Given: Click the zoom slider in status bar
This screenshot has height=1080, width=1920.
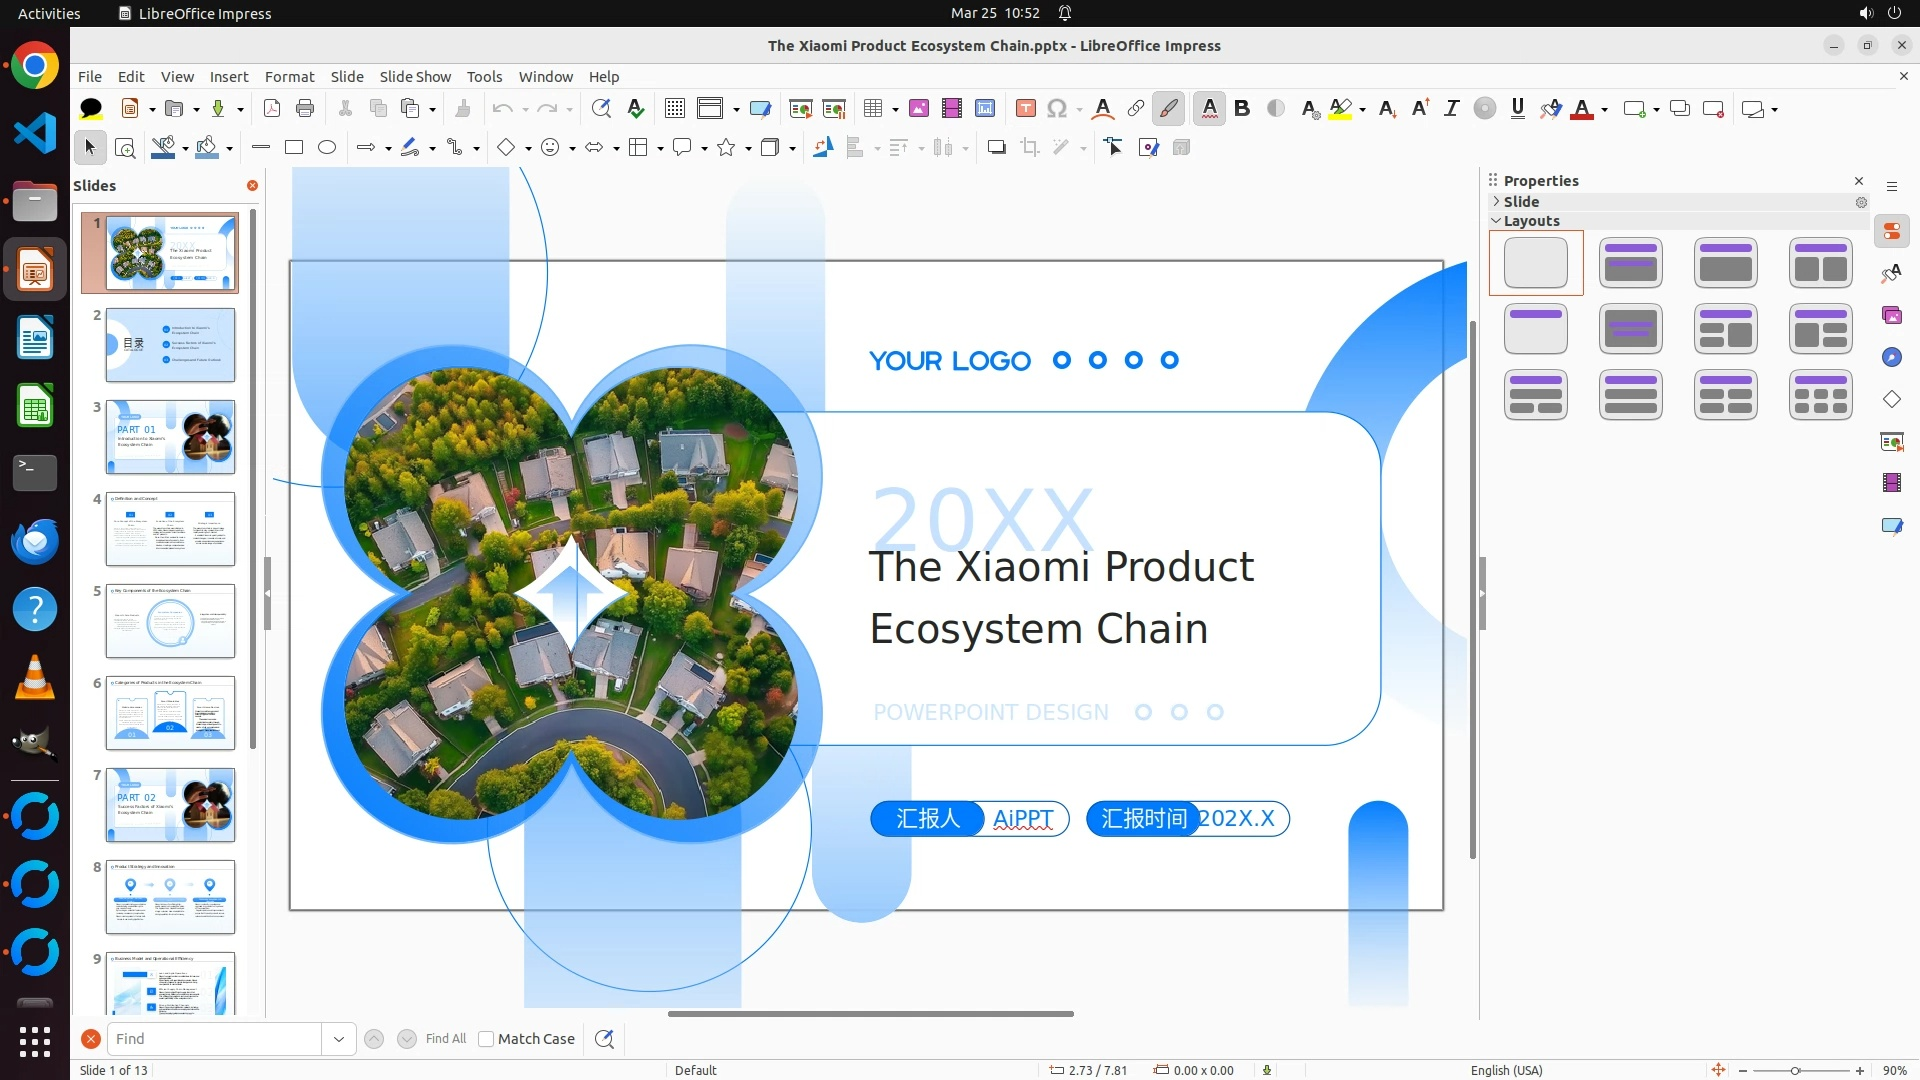Looking at the screenshot, I should pyautogui.click(x=1795, y=1071).
